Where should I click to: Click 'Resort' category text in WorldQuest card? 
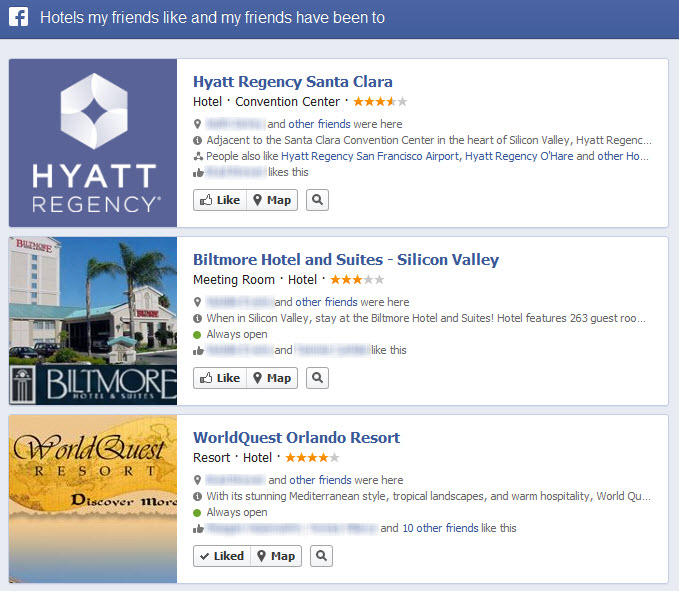[211, 458]
